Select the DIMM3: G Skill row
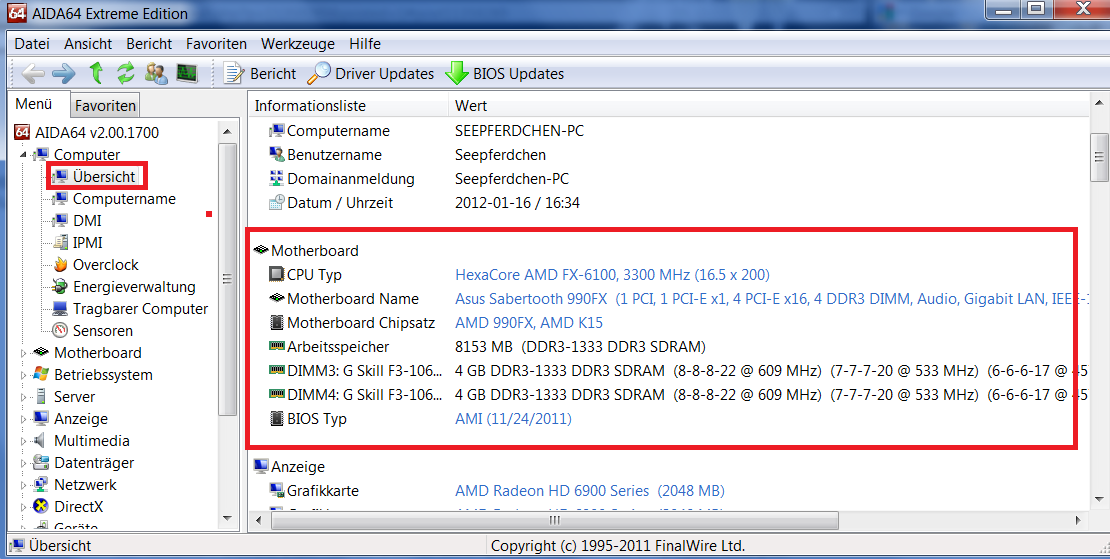Screen dimensions: 1110x559 (x=668, y=371)
